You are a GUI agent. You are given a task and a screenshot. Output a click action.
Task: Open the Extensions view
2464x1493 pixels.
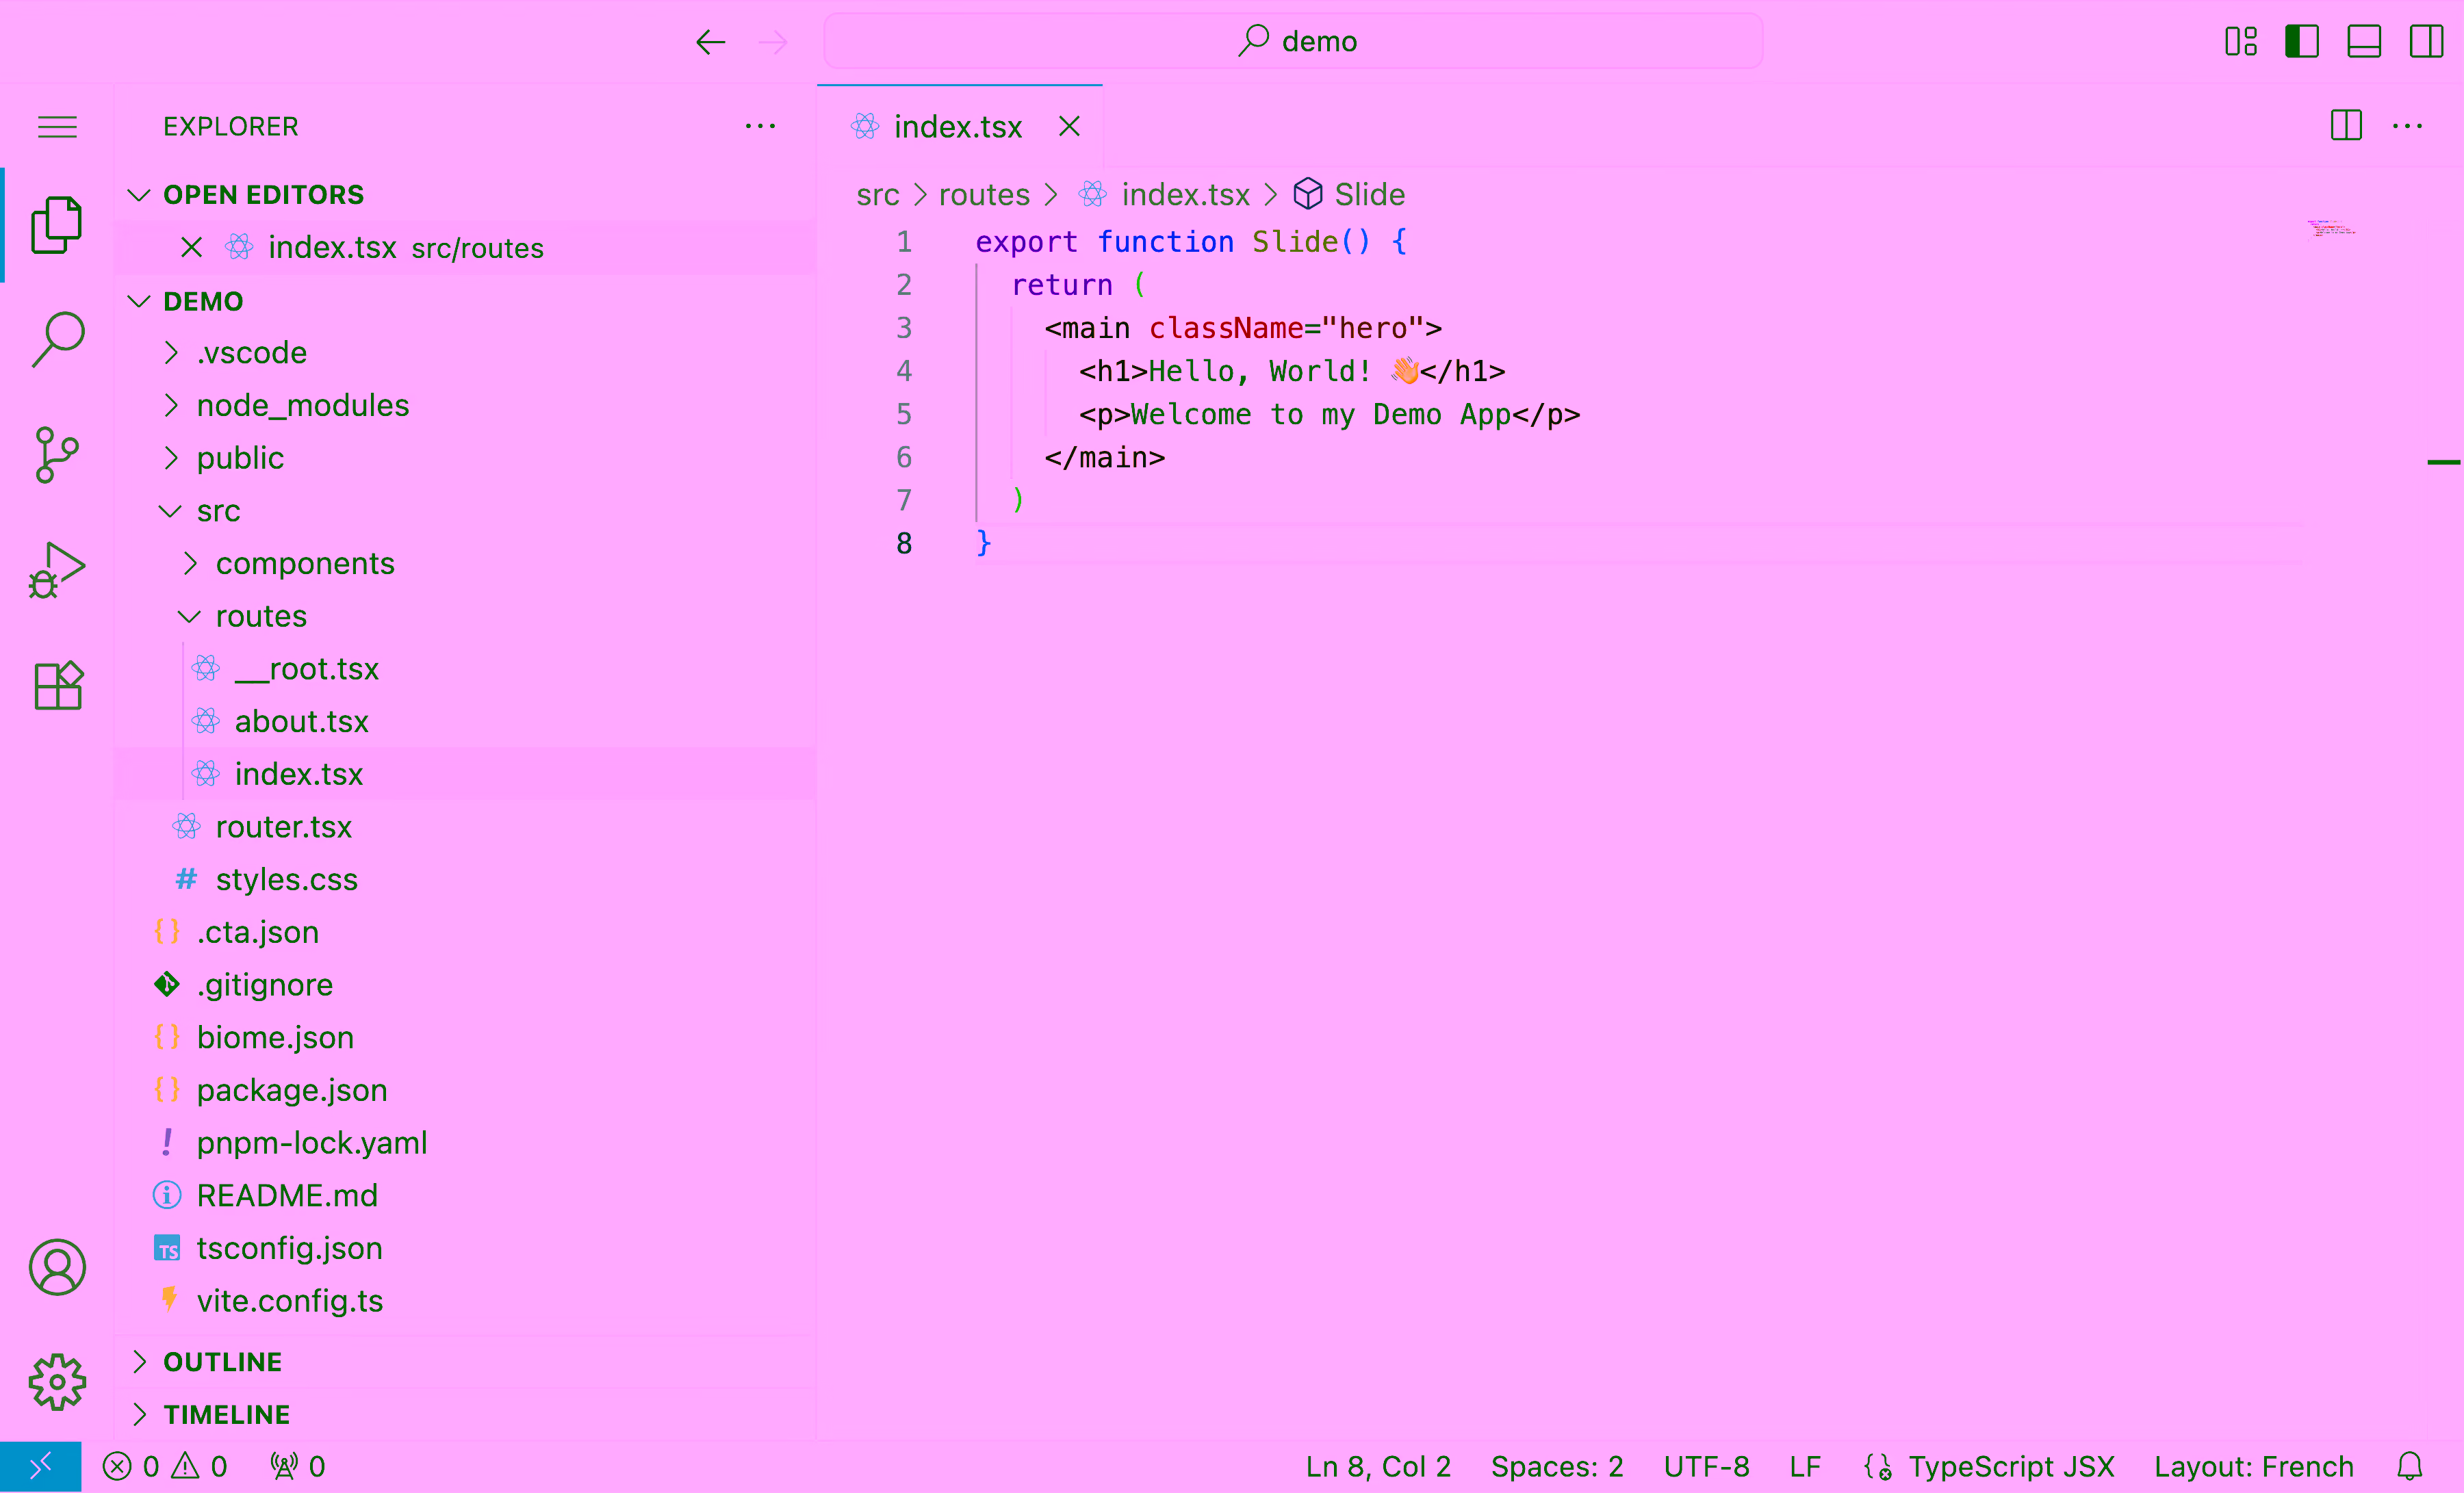[57, 686]
